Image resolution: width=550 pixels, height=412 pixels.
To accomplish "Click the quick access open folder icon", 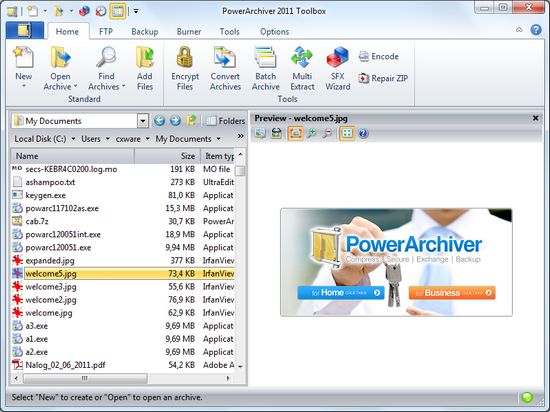I will (58, 11).
